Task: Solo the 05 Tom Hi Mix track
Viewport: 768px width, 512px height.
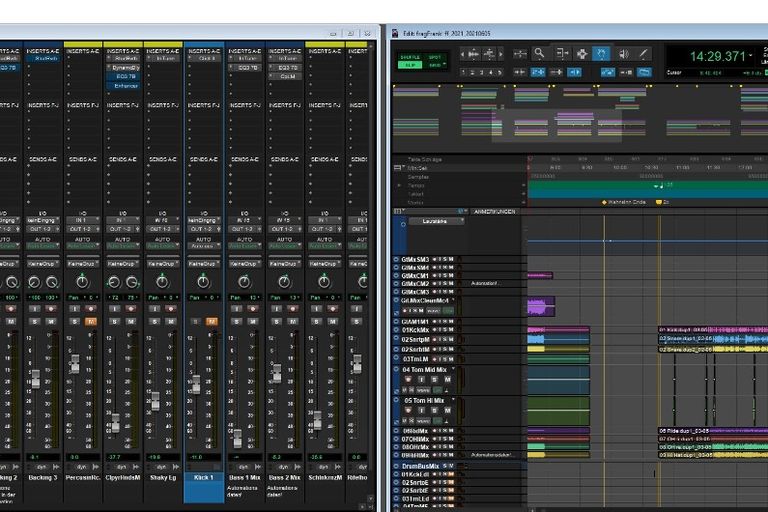Action: [434, 410]
